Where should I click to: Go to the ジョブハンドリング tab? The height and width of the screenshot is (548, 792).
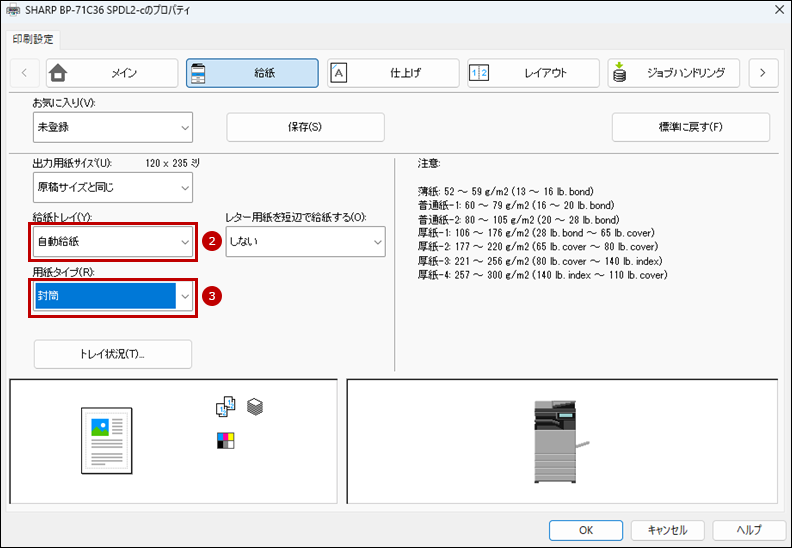coord(673,73)
